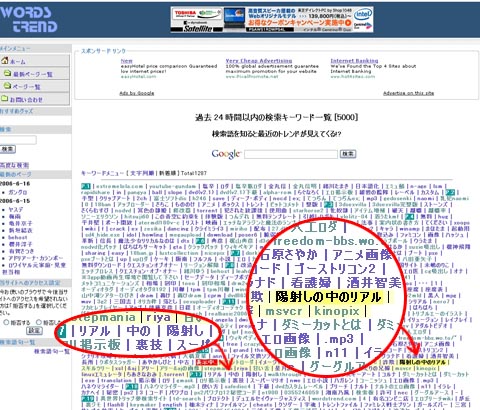Click the folder icon beside お問い合わせ

click(5, 98)
